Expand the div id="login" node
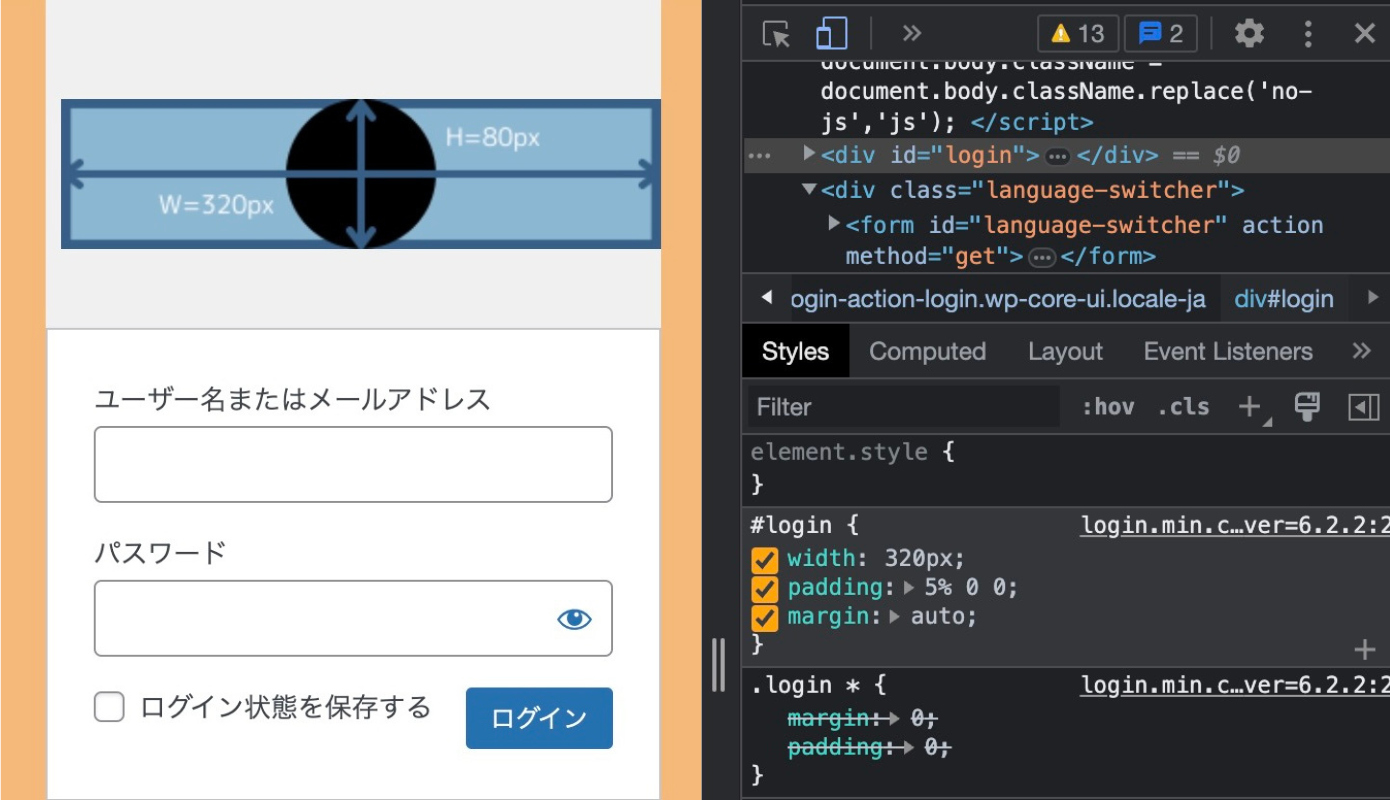The height and width of the screenshot is (800, 1390). pyautogui.click(x=809, y=155)
